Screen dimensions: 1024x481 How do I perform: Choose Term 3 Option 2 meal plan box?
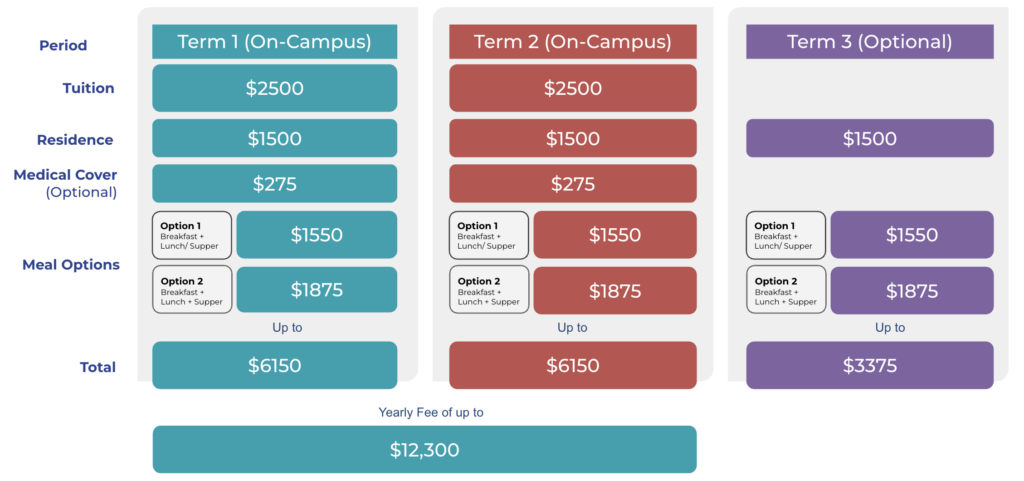pyautogui.click(x=786, y=290)
